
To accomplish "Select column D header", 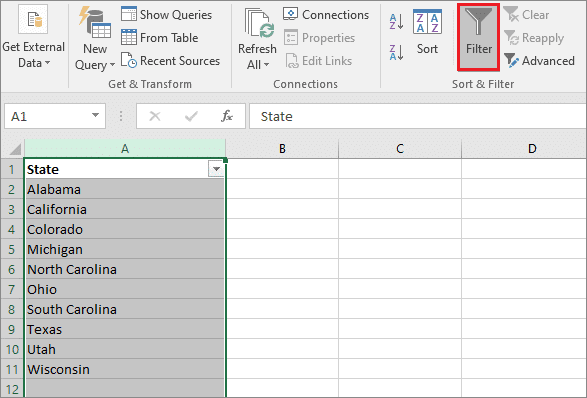I will (524, 149).
